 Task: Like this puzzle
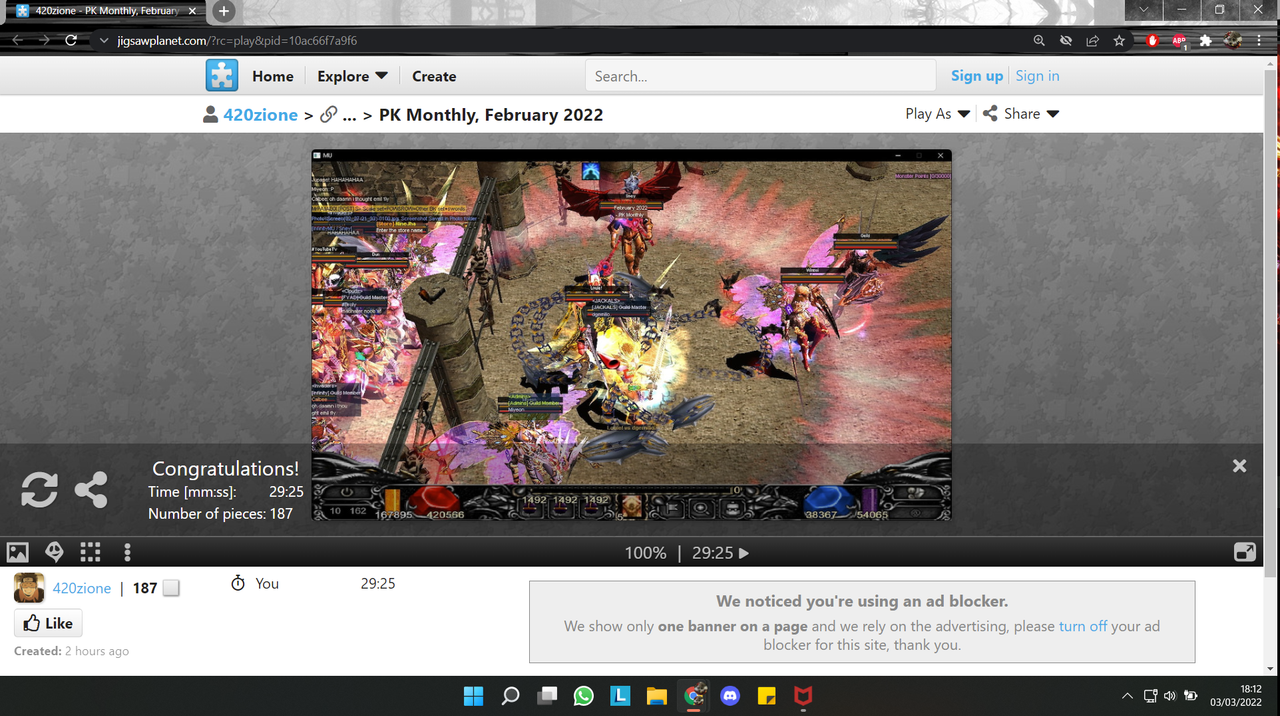click(x=48, y=623)
